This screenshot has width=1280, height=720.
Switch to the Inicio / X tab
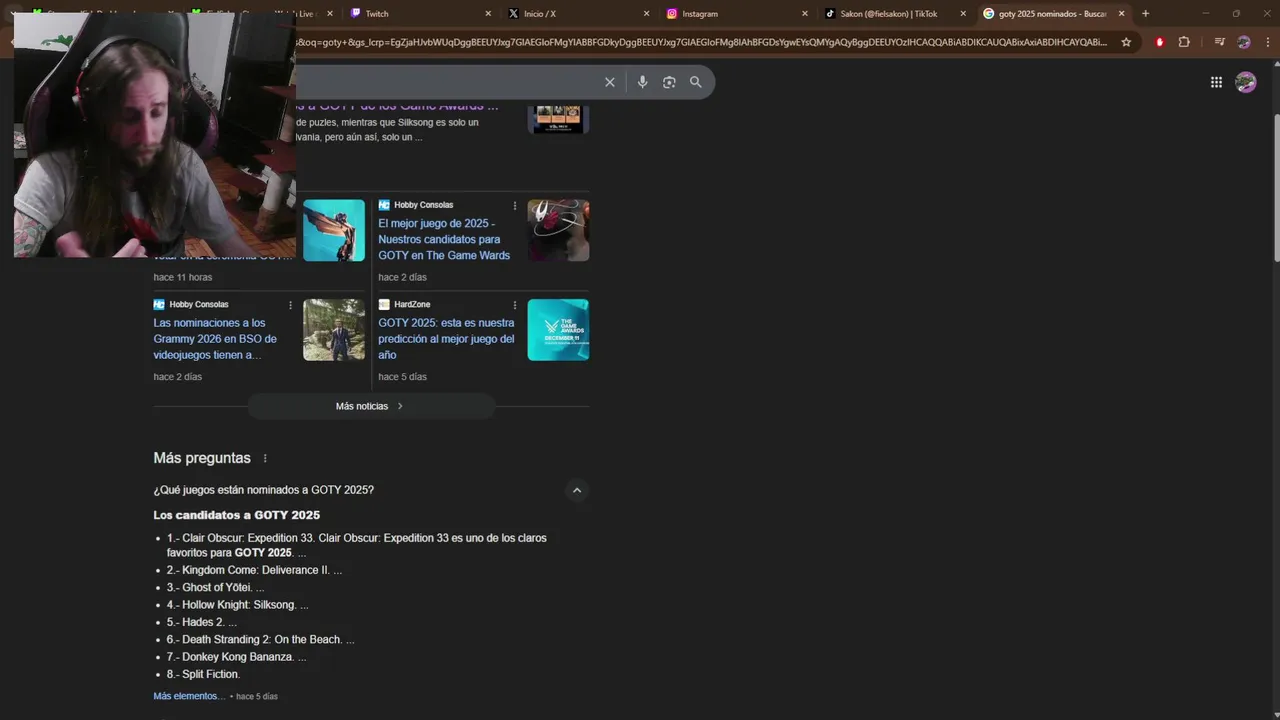[x=578, y=14]
